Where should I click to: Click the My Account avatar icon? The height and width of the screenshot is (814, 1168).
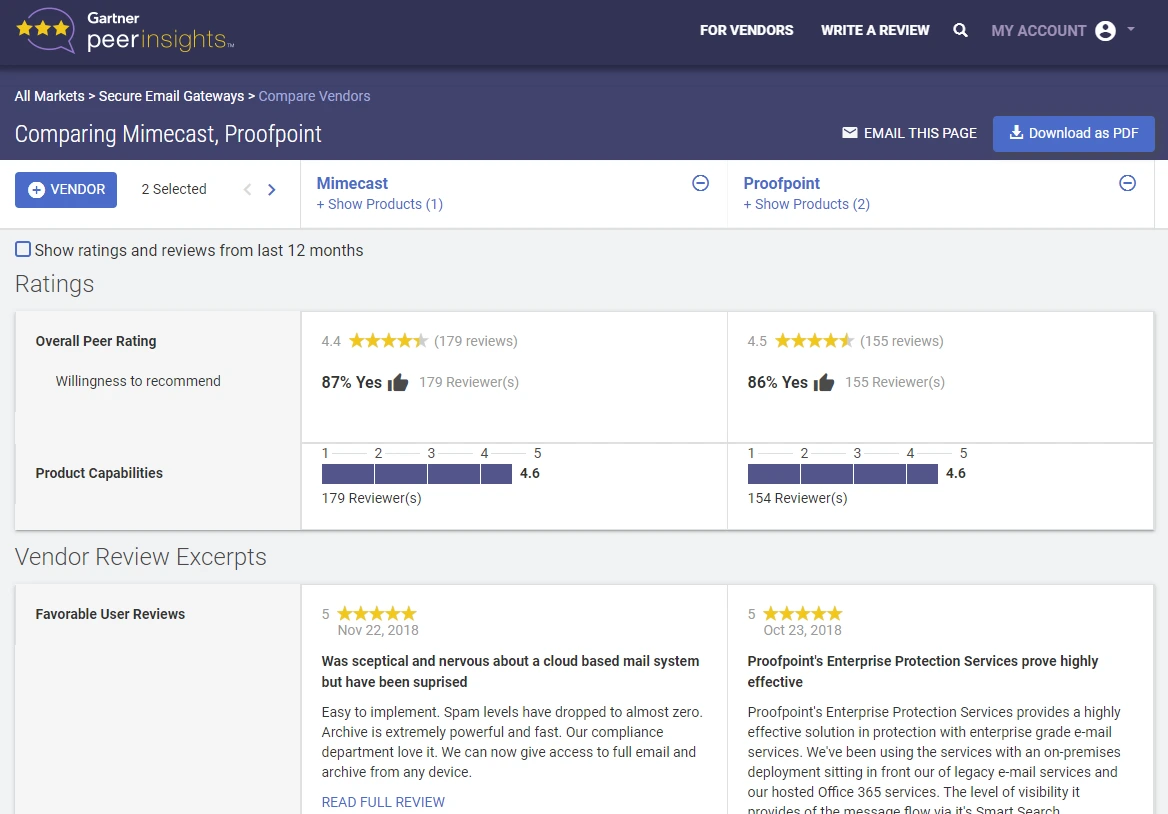tap(1105, 31)
